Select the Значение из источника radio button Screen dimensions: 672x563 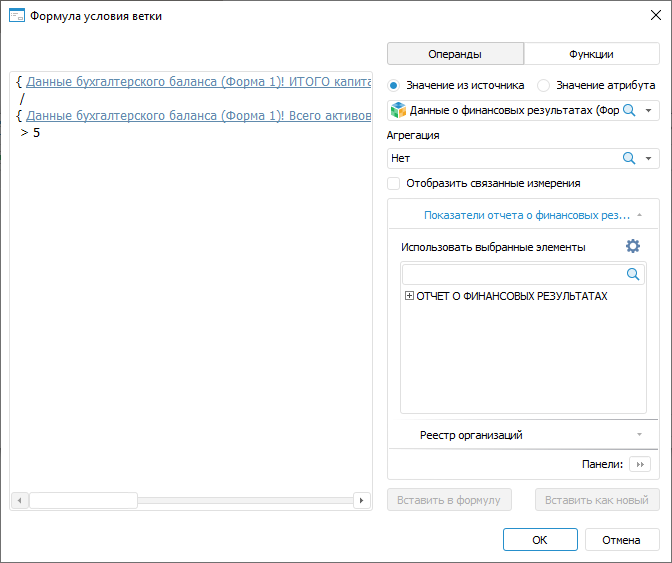click(x=393, y=85)
